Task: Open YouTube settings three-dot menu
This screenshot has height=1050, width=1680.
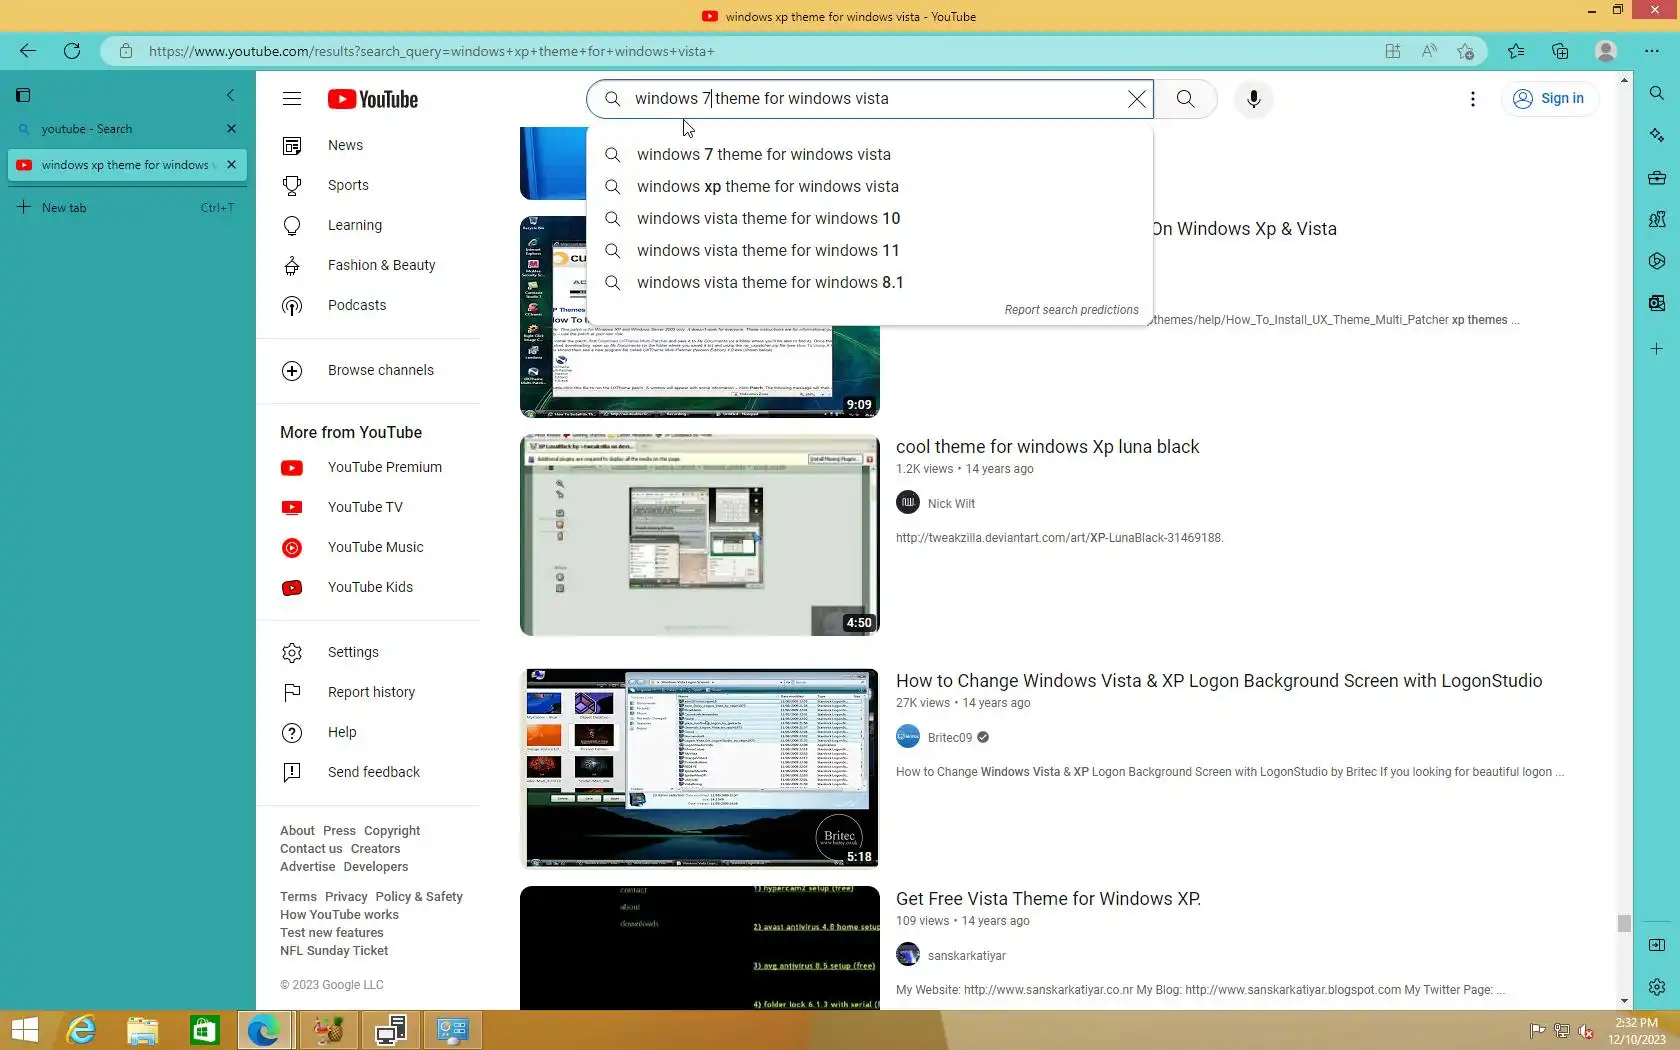Action: click(x=1472, y=99)
